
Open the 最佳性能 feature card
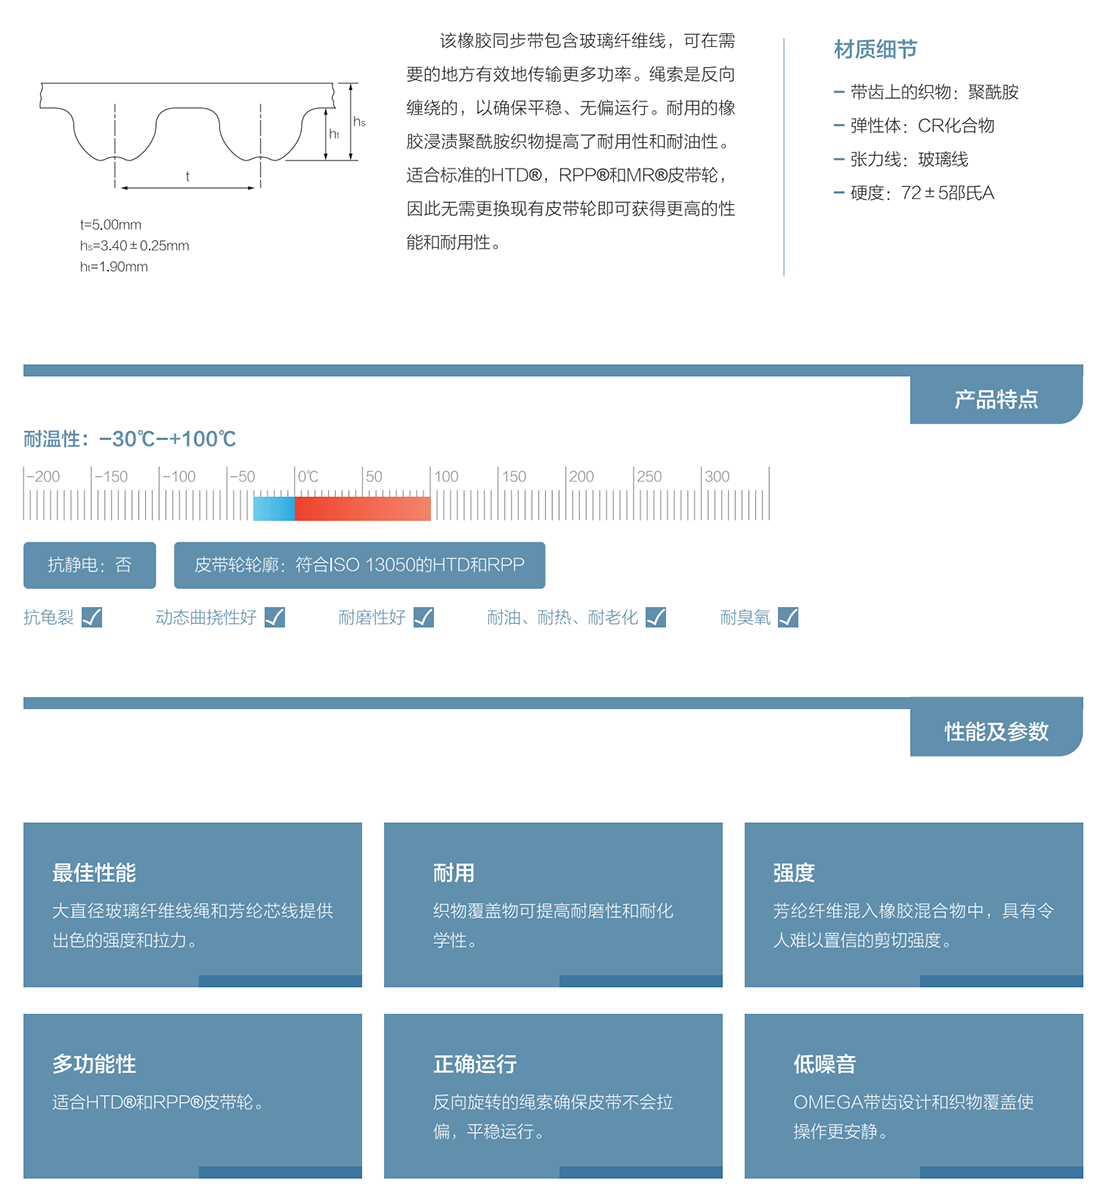192,904
